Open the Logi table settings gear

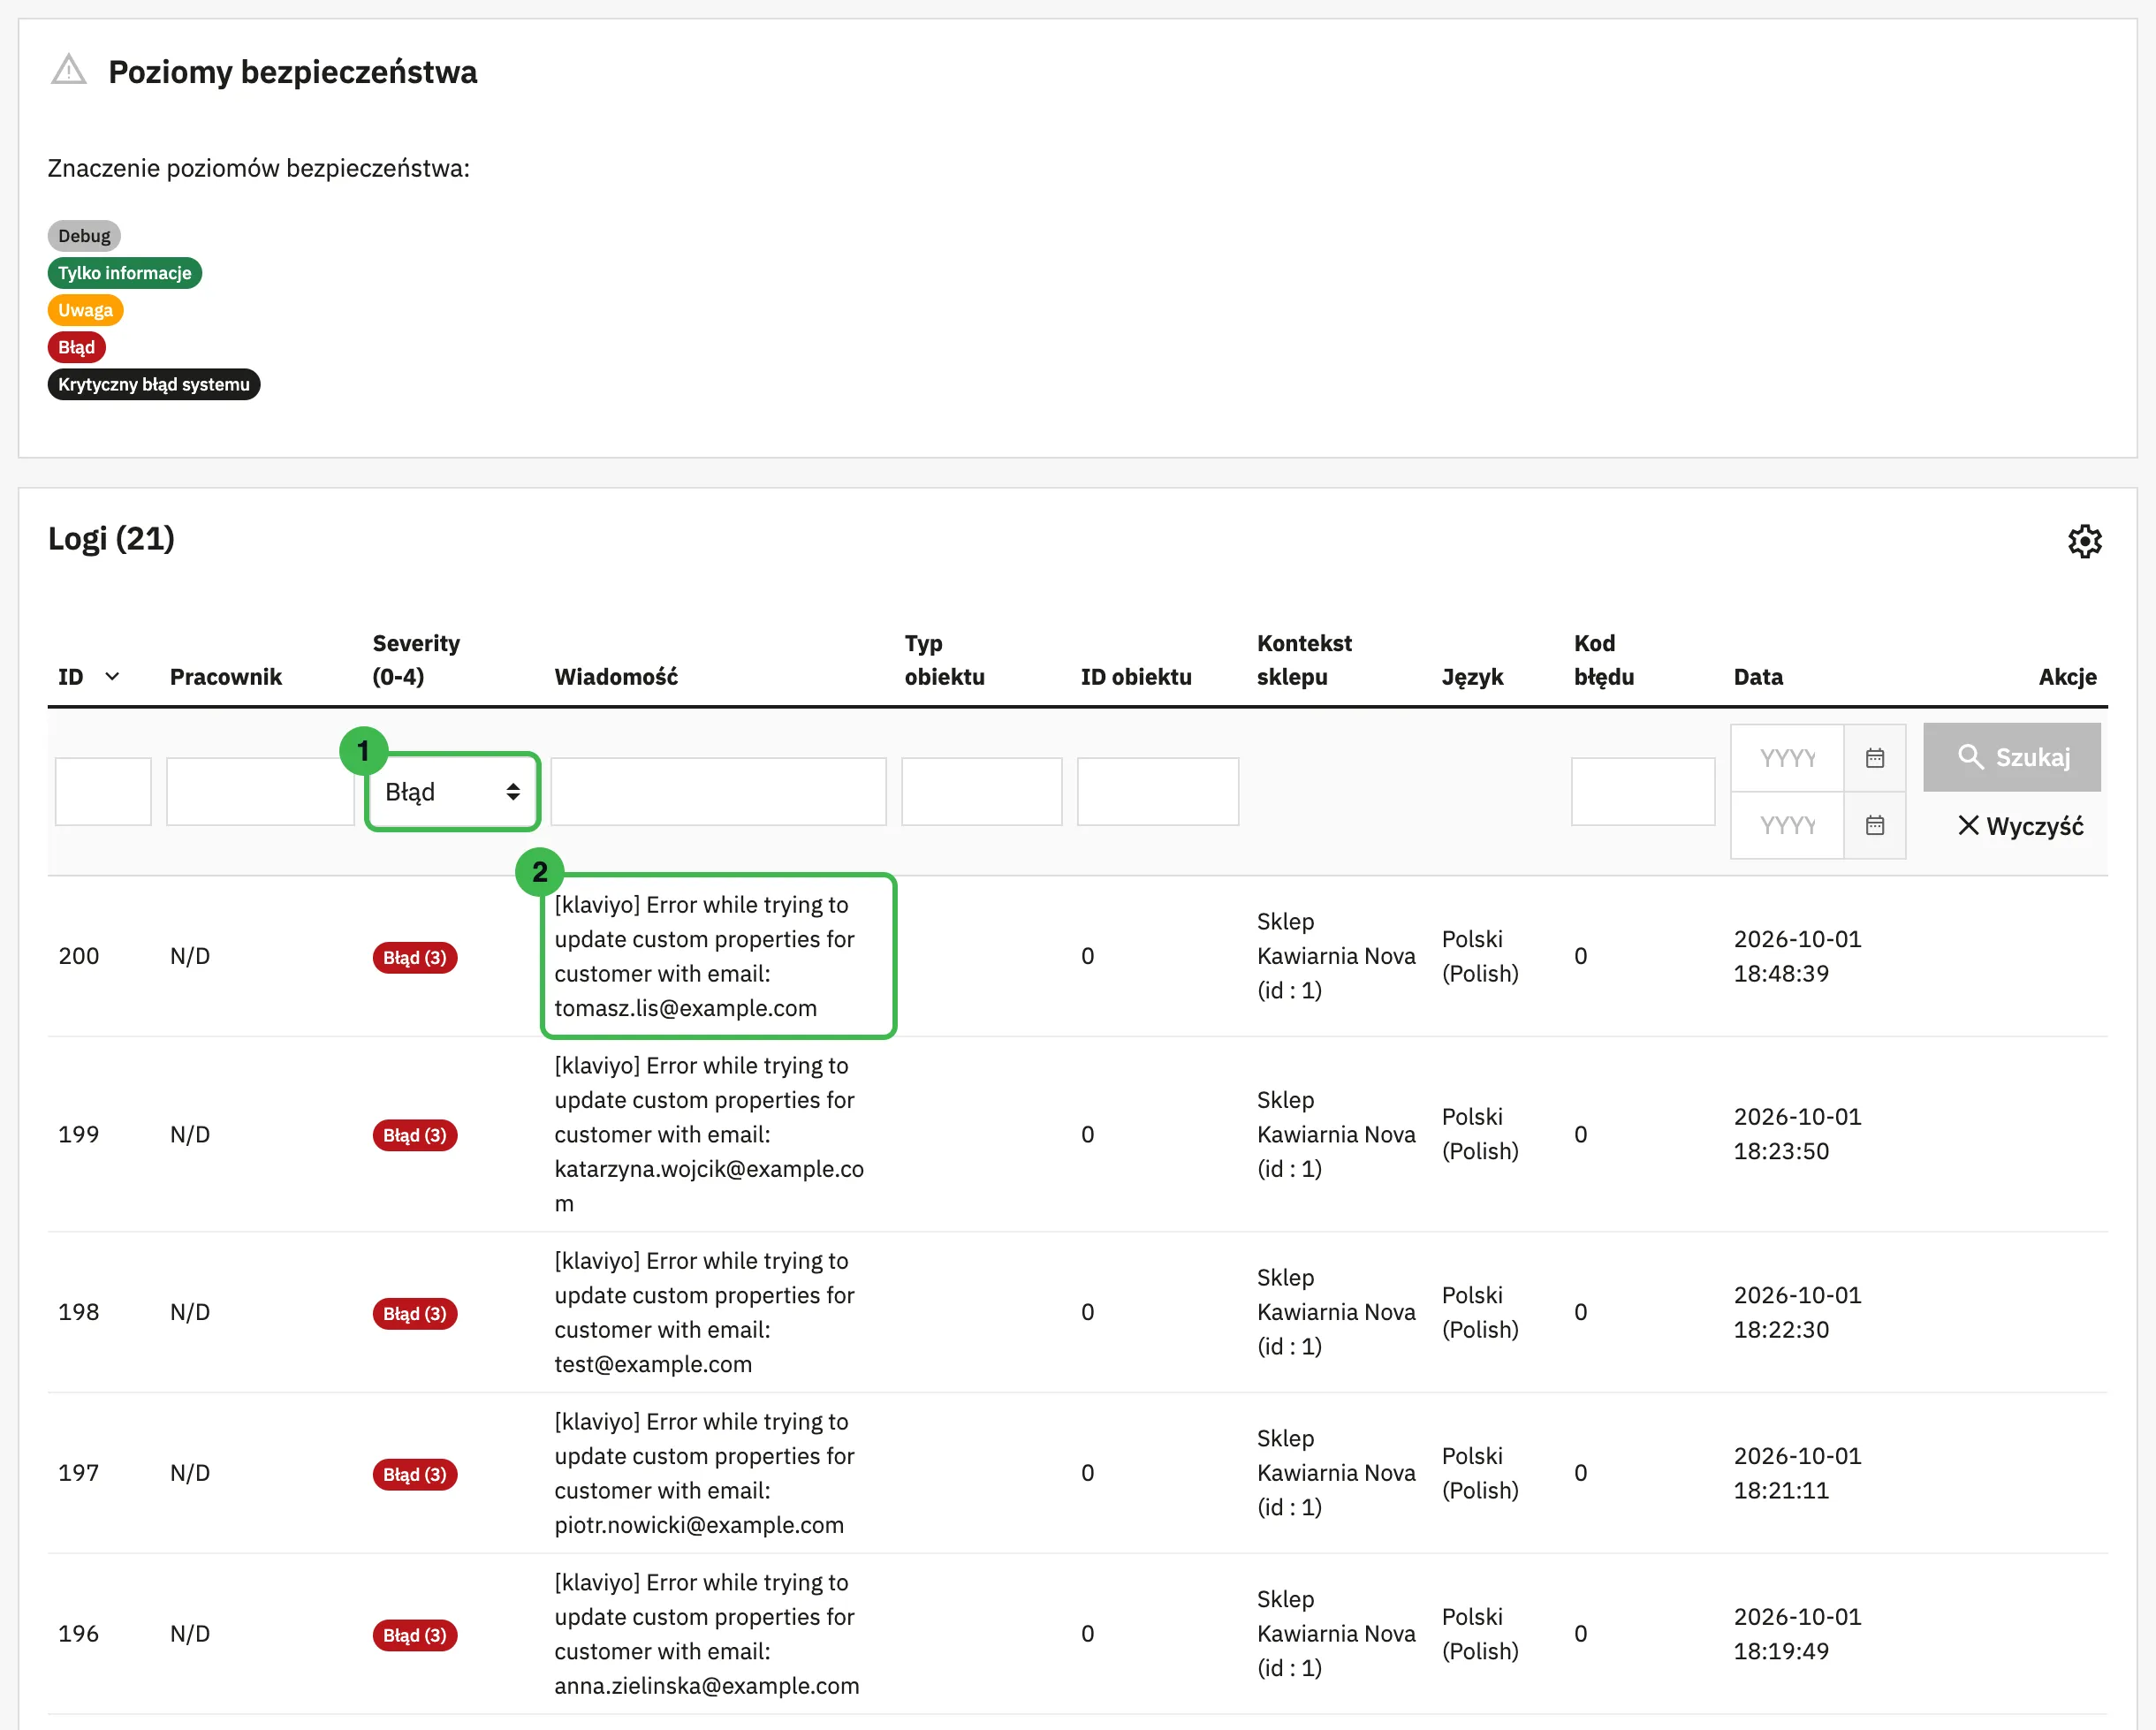(x=2084, y=541)
